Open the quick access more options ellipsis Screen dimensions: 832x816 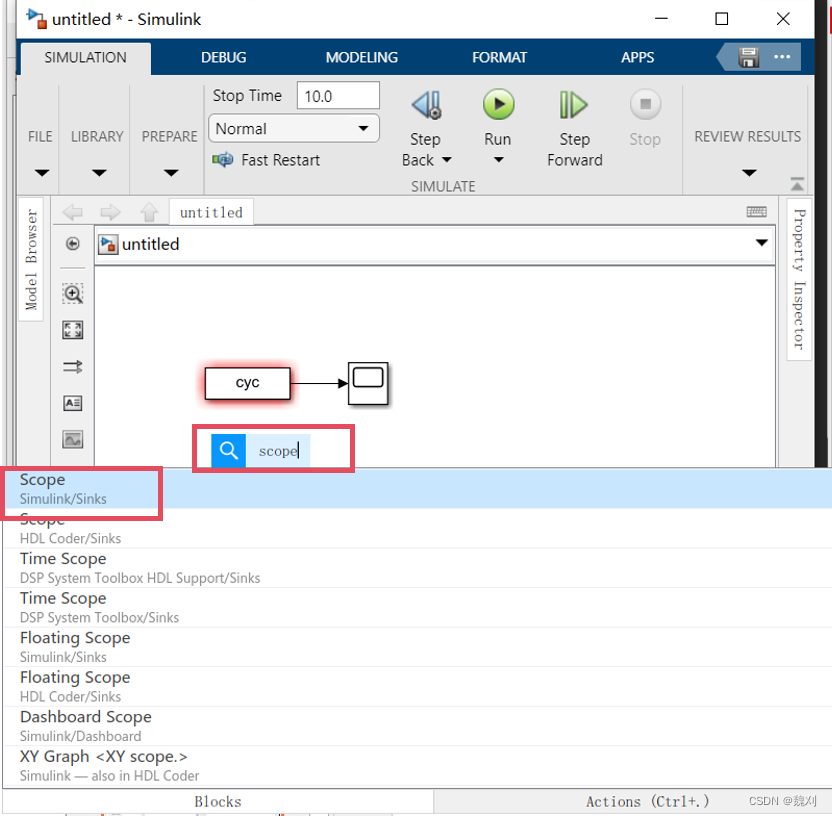pos(782,57)
